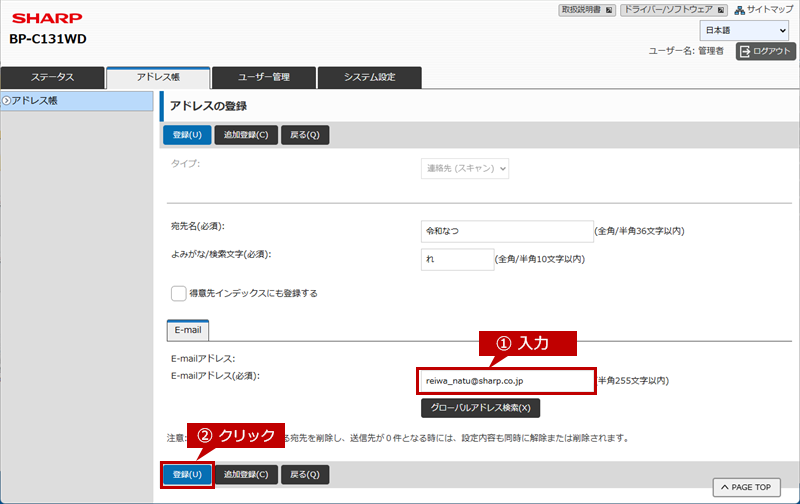Click the top 追加登録(C) button
The image size is (800, 504).
coord(246,135)
